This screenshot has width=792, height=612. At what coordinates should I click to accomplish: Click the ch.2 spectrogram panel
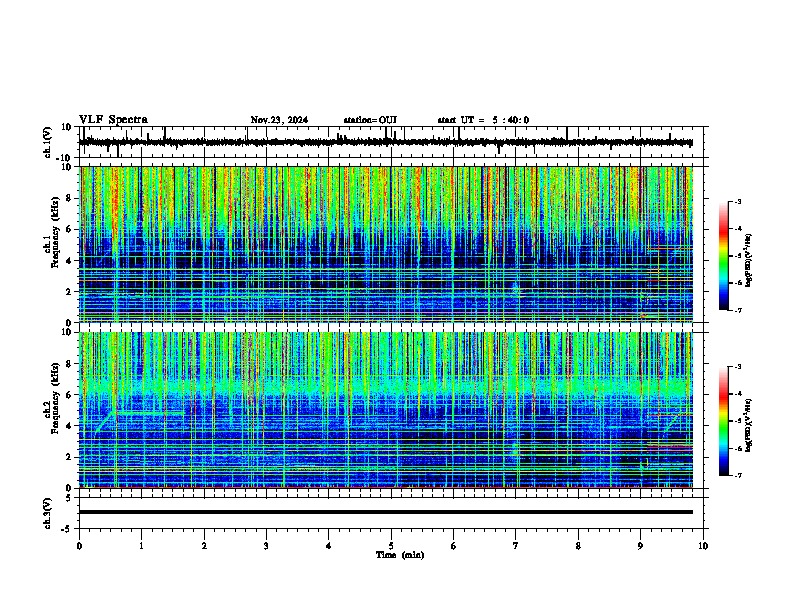386,410
